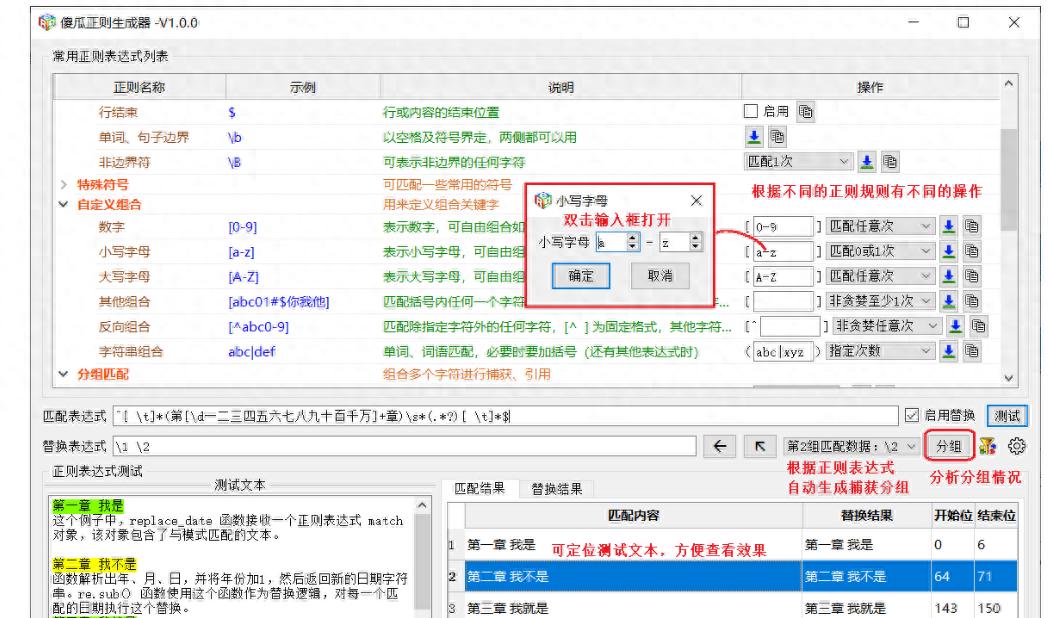Screen dimensions: 1048x618
Task: Click the colorful analyze-groups icon beside 分组
Action: (x=988, y=447)
